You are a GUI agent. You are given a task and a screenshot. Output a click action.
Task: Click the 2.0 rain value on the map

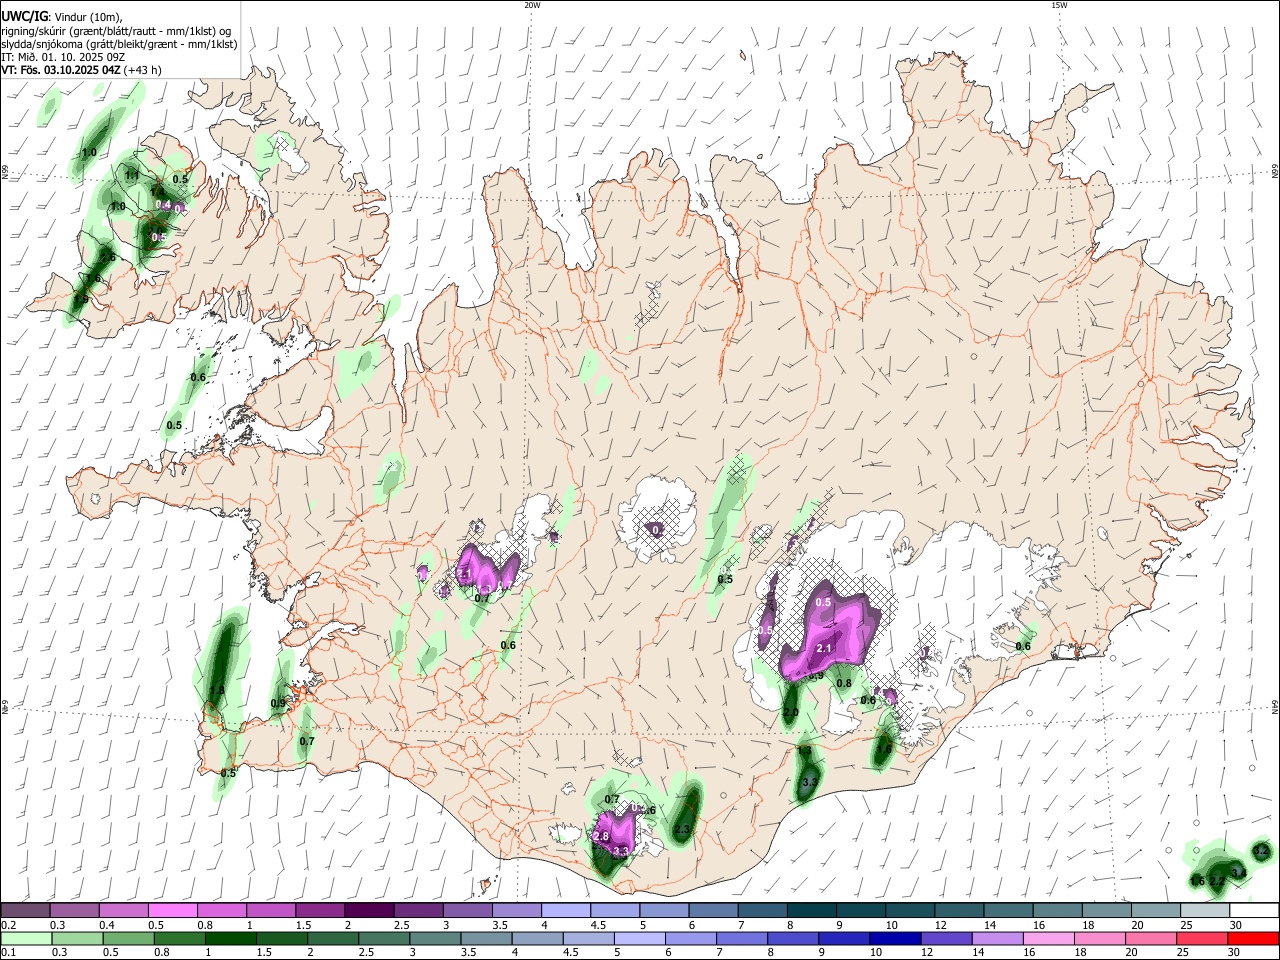coord(790,712)
